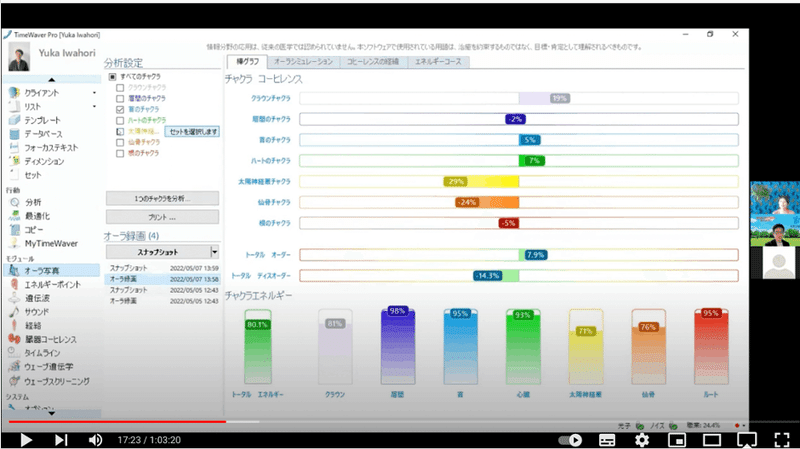Open the セット icon in sidebar
The width and height of the screenshot is (800, 449).
pos(14,175)
